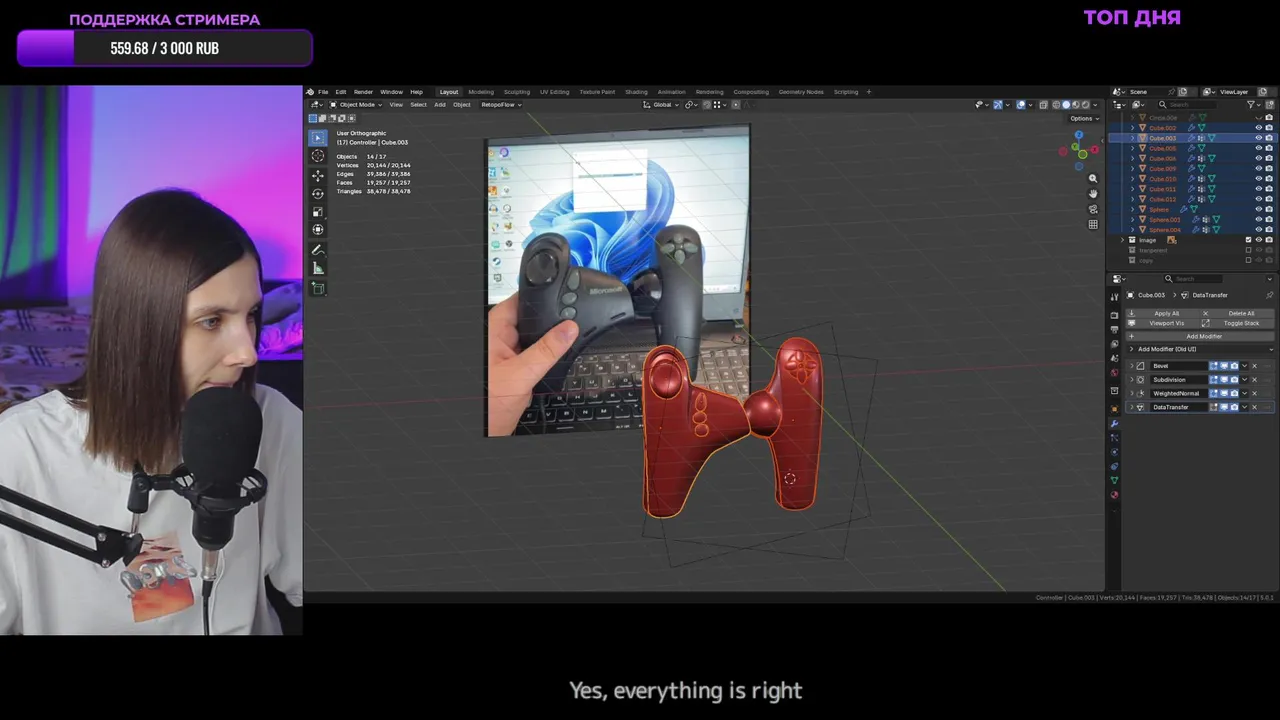Enable the transperent collection checkbox
This screenshot has height=720, width=1280.
(x=1248, y=250)
